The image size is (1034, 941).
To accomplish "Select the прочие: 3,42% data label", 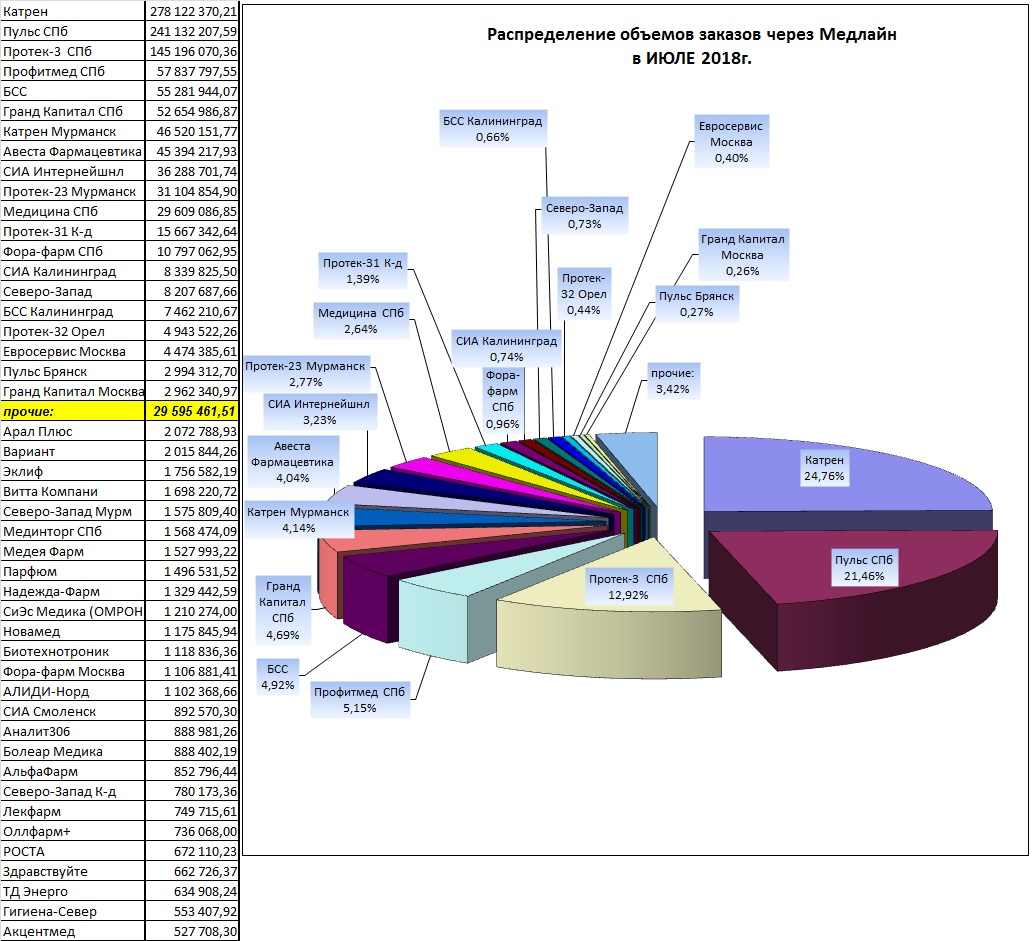I will pos(673,381).
